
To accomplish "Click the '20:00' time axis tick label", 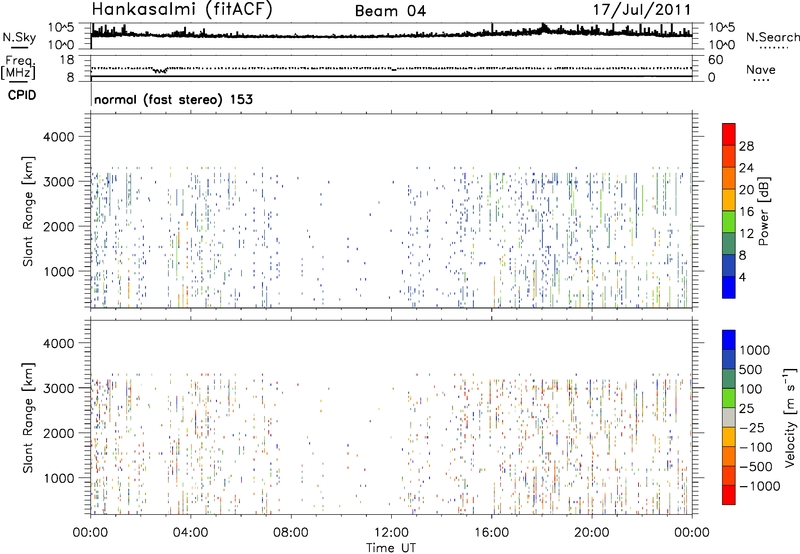I will 591,533.
